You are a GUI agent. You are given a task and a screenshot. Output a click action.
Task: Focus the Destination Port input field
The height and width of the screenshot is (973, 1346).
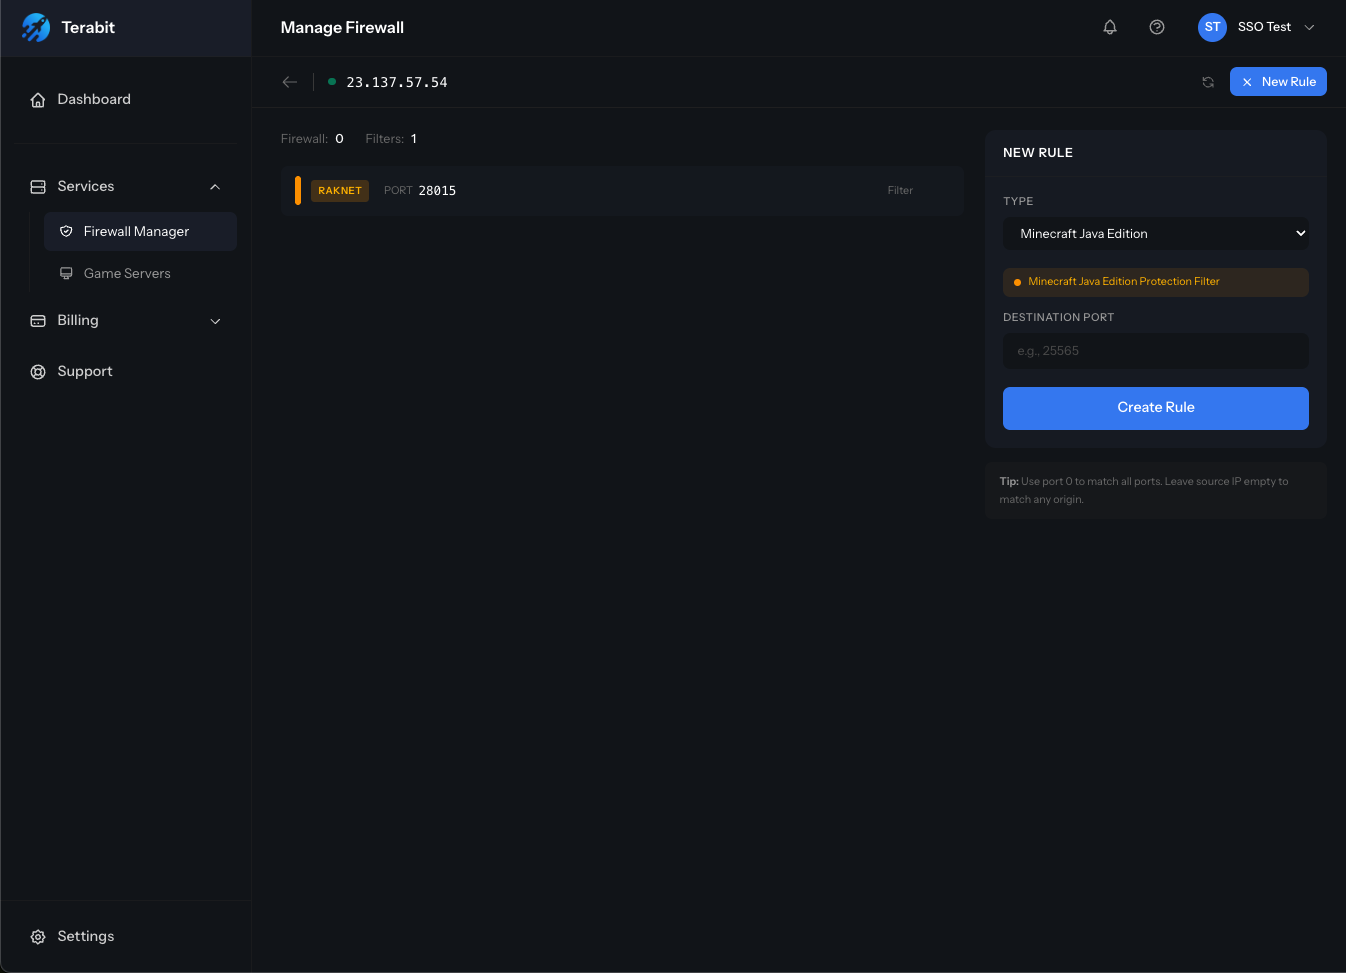click(1155, 351)
